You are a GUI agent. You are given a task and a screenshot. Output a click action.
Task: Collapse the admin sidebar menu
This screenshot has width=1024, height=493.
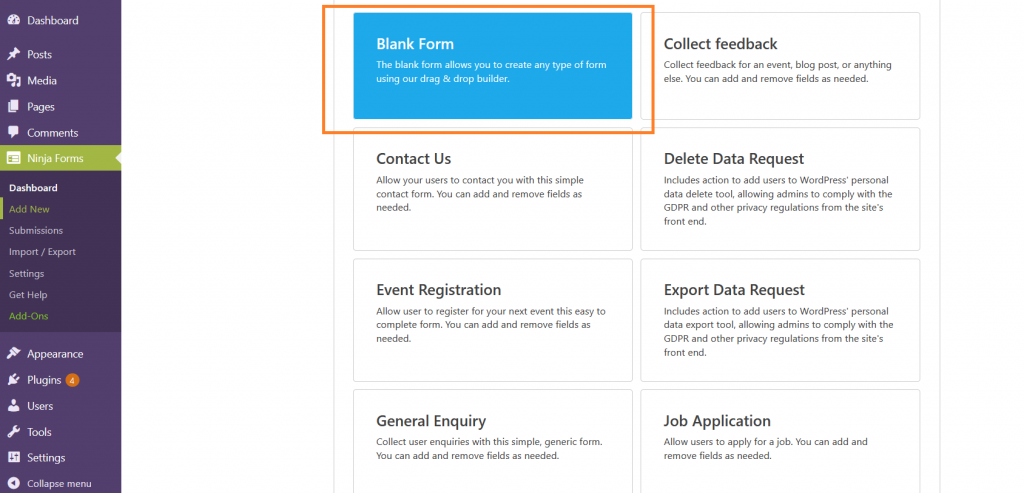50,484
